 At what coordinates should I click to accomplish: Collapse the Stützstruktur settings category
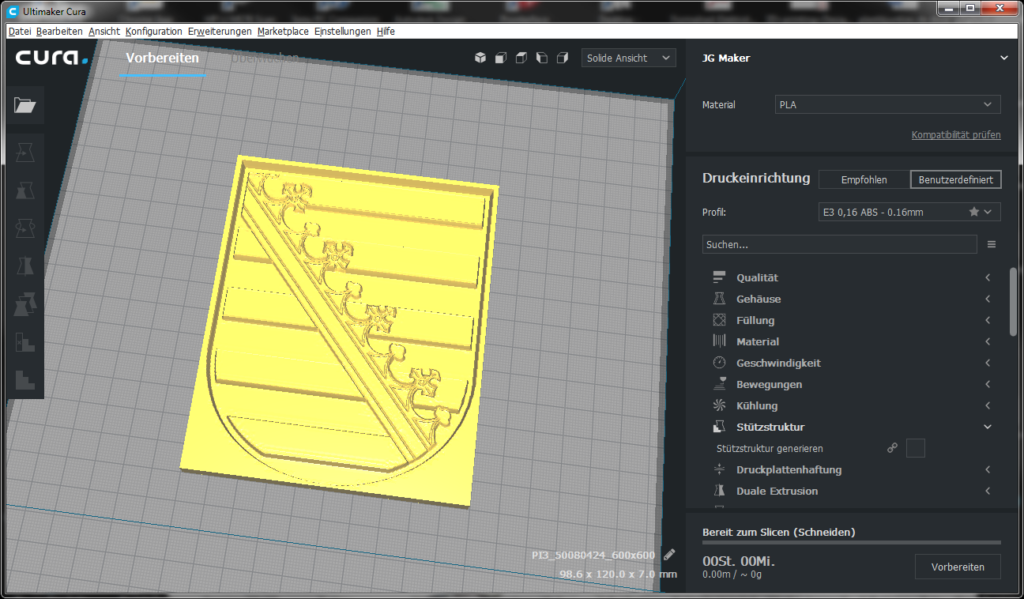(987, 427)
